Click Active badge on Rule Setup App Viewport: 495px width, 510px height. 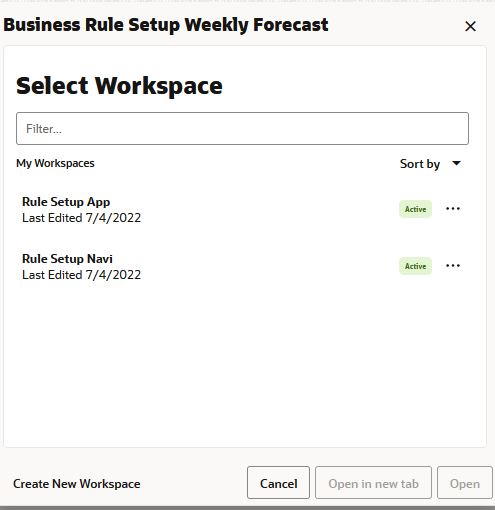click(x=415, y=209)
